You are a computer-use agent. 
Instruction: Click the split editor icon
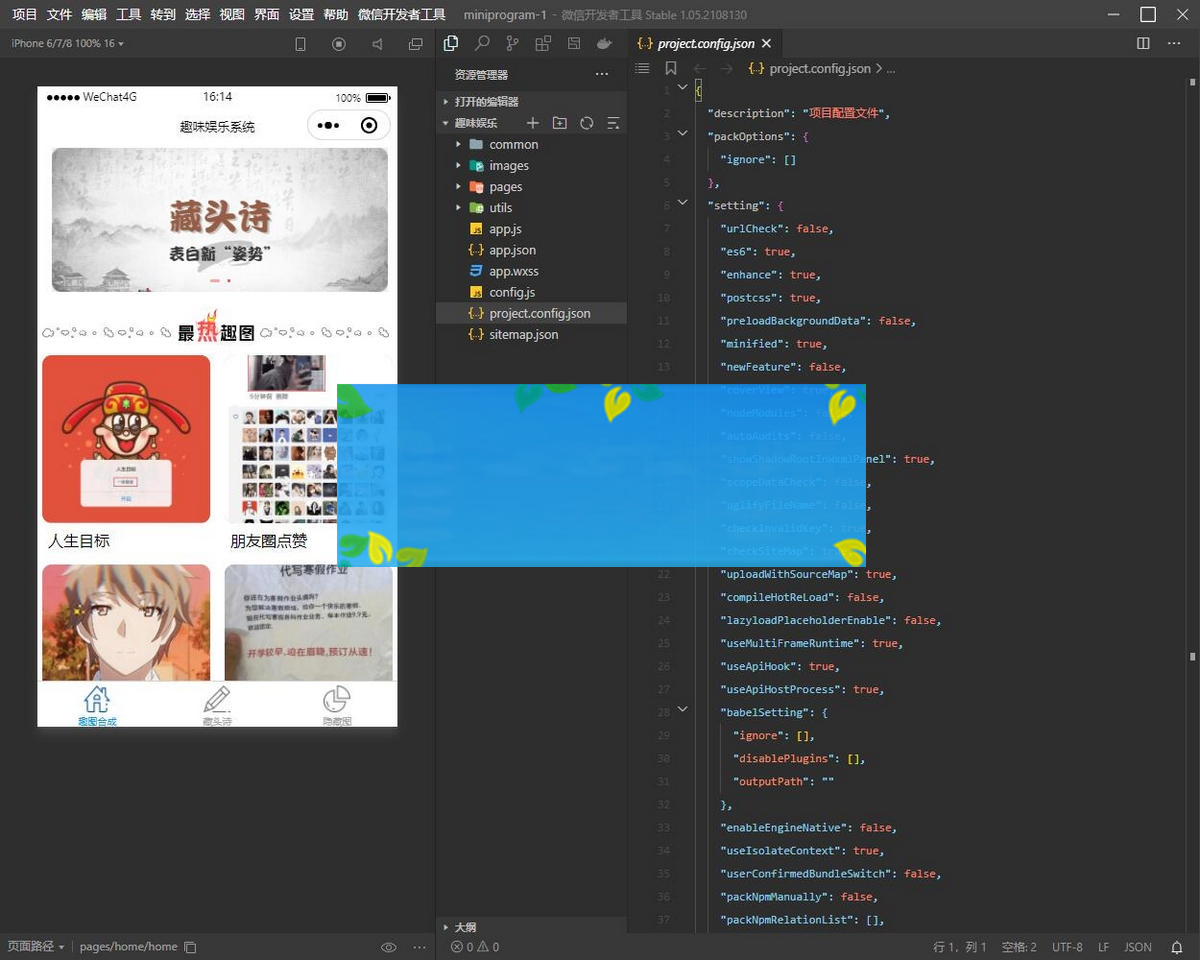pyautogui.click(x=1144, y=44)
